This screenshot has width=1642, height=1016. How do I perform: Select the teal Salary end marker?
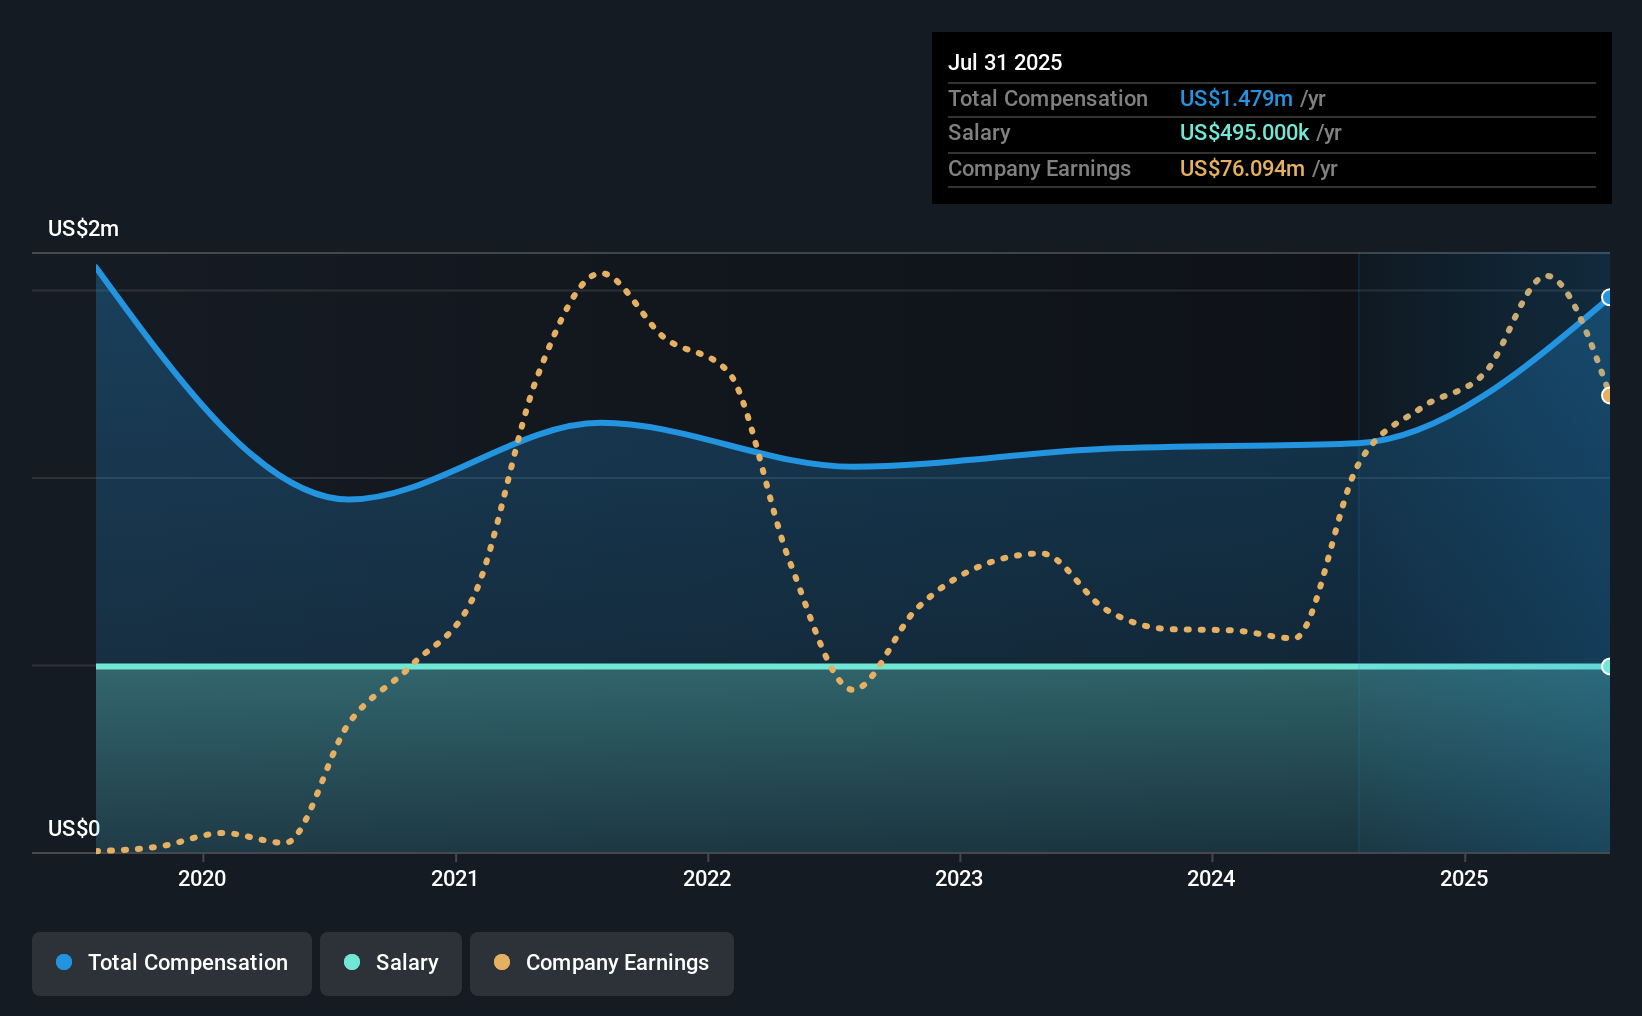(x=1608, y=666)
